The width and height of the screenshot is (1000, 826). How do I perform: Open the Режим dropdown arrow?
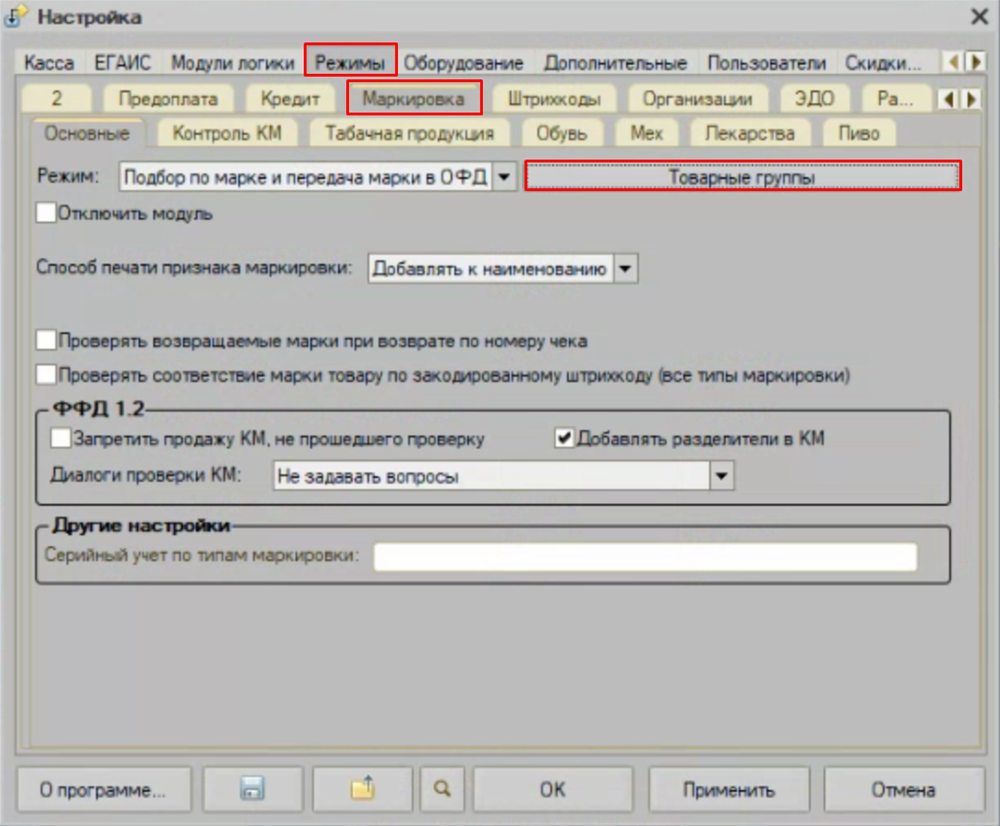pos(504,177)
